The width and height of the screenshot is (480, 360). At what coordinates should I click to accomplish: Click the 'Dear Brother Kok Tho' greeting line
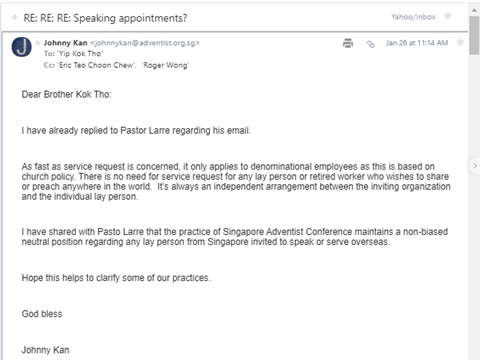coord(66,95)
